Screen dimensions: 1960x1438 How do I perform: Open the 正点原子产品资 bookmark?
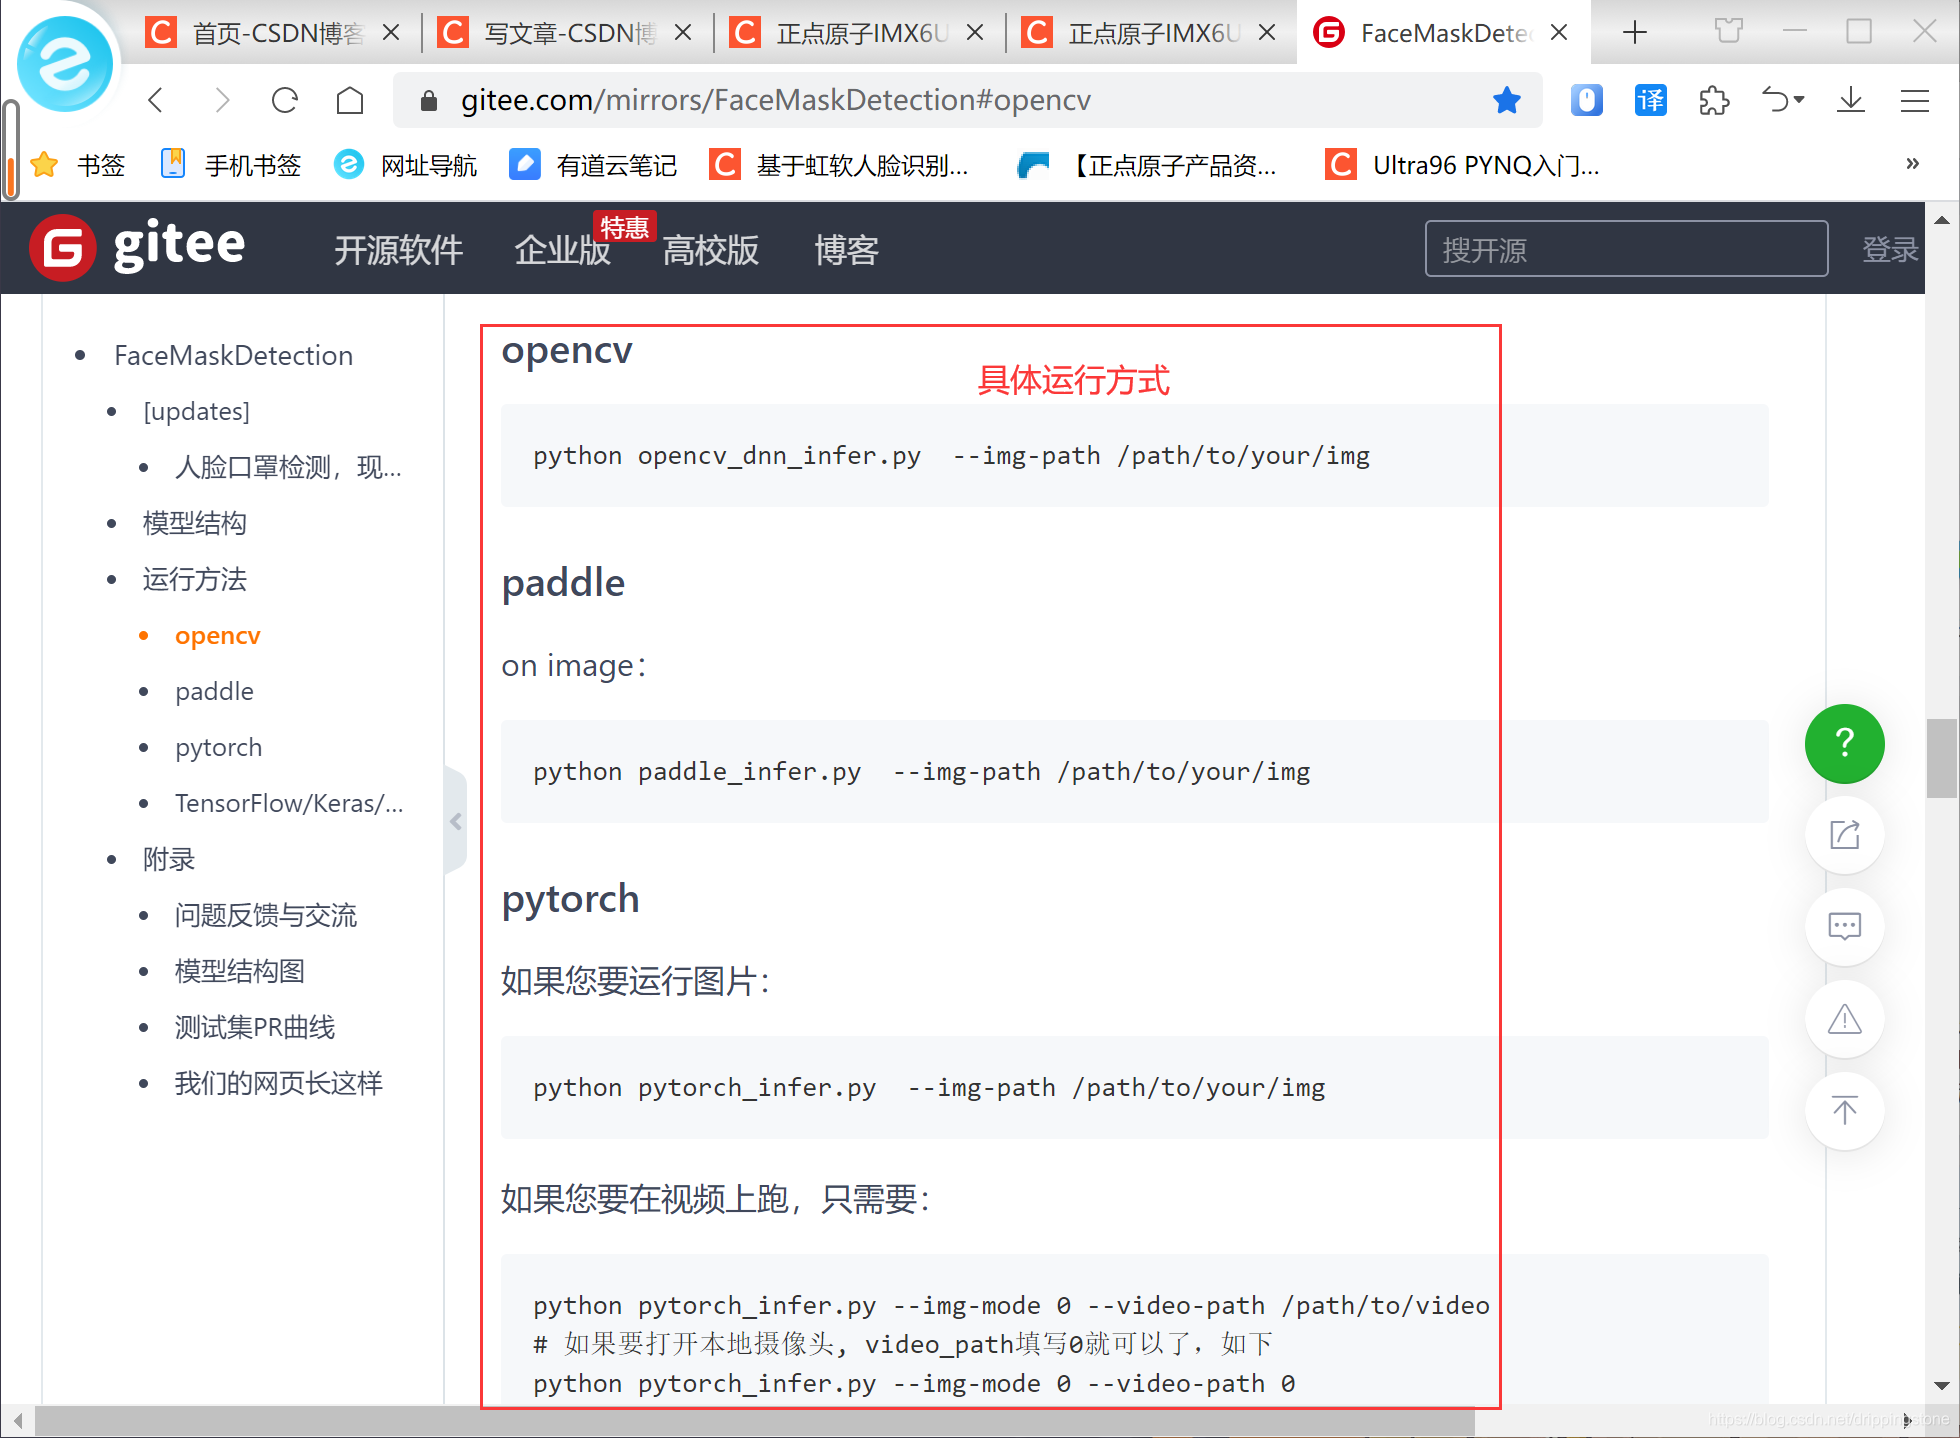tap(1147, 165)
